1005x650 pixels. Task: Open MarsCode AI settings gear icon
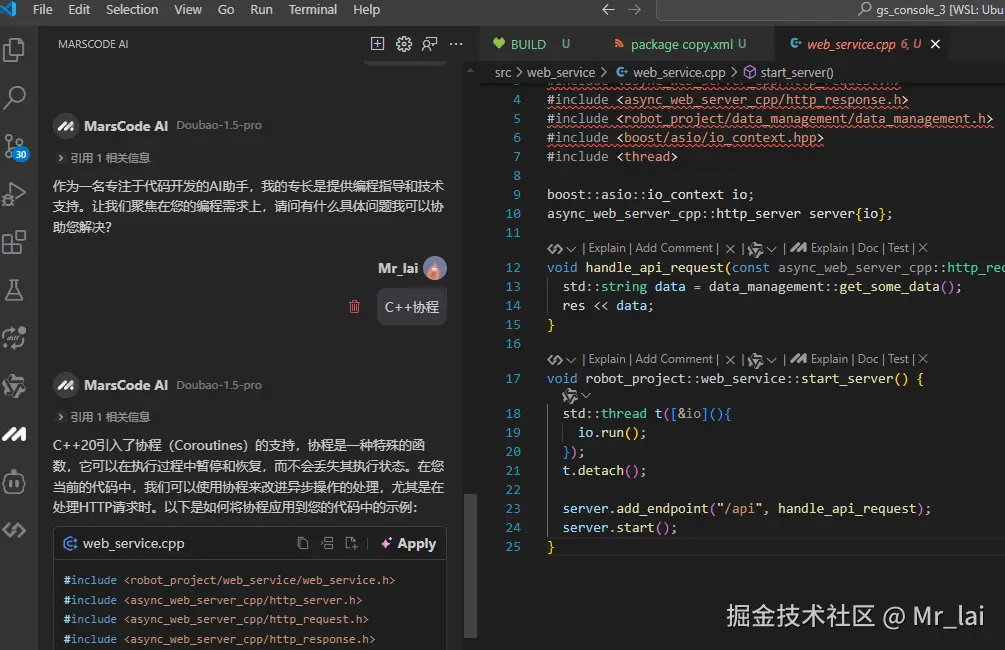click(x=402, y=43)
